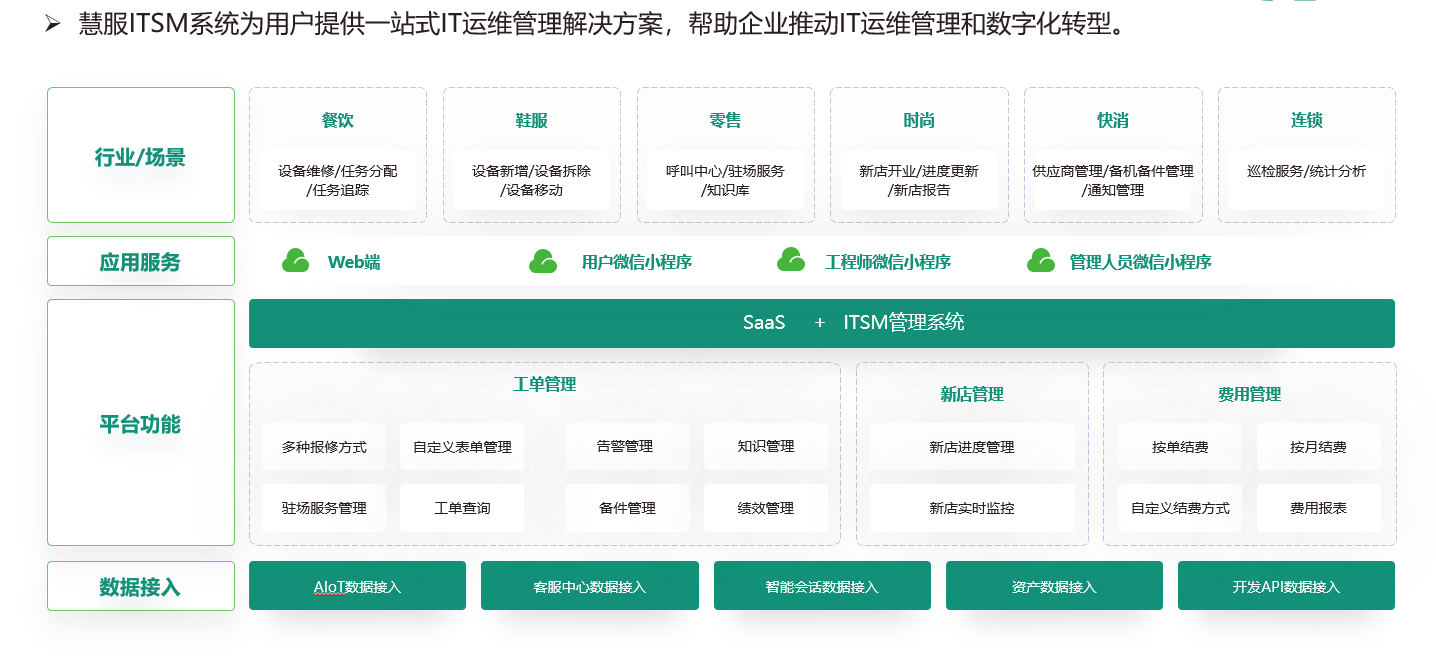The height and width of the screenshot is (662, 1436).
Task: Click the 新店进度管理 tile
Action: [x=971, y=447]
